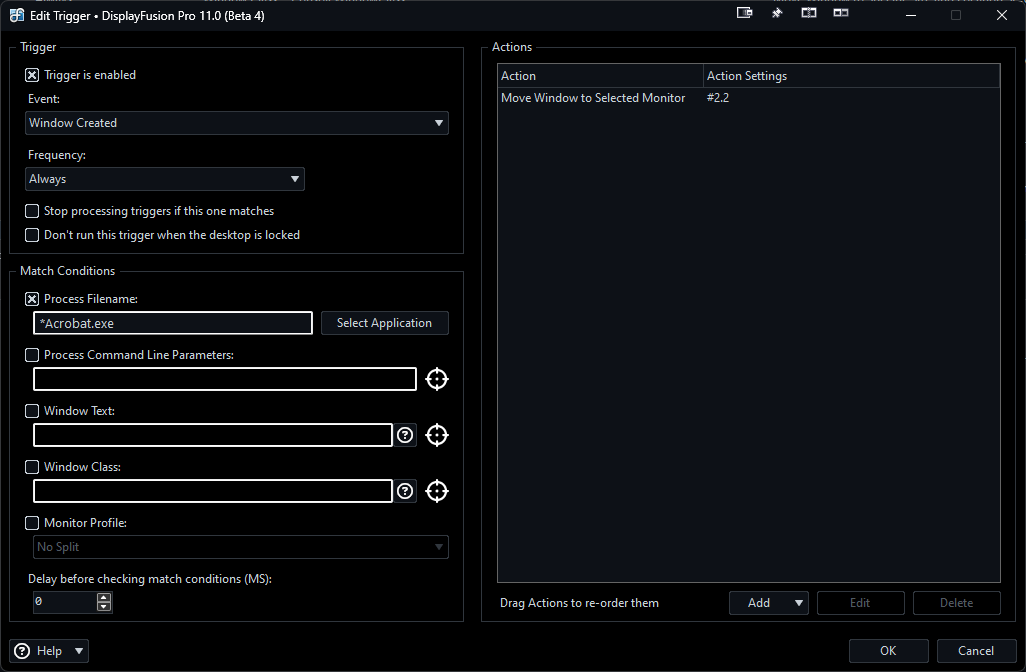
Task: Open the Add actions dropdown button
Action: (x=768, y=603)
